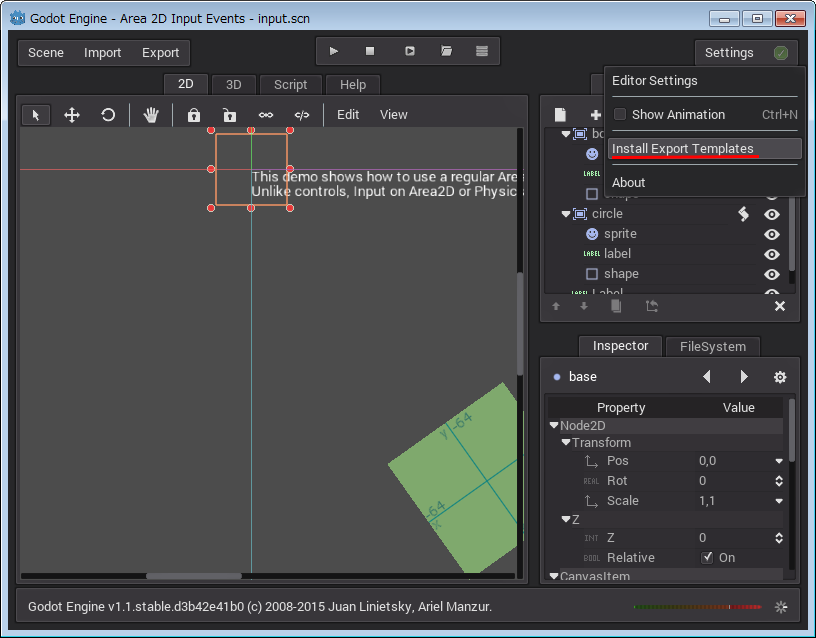
Task: Click the green update status indicator
Action: click(x=781, y=53)
